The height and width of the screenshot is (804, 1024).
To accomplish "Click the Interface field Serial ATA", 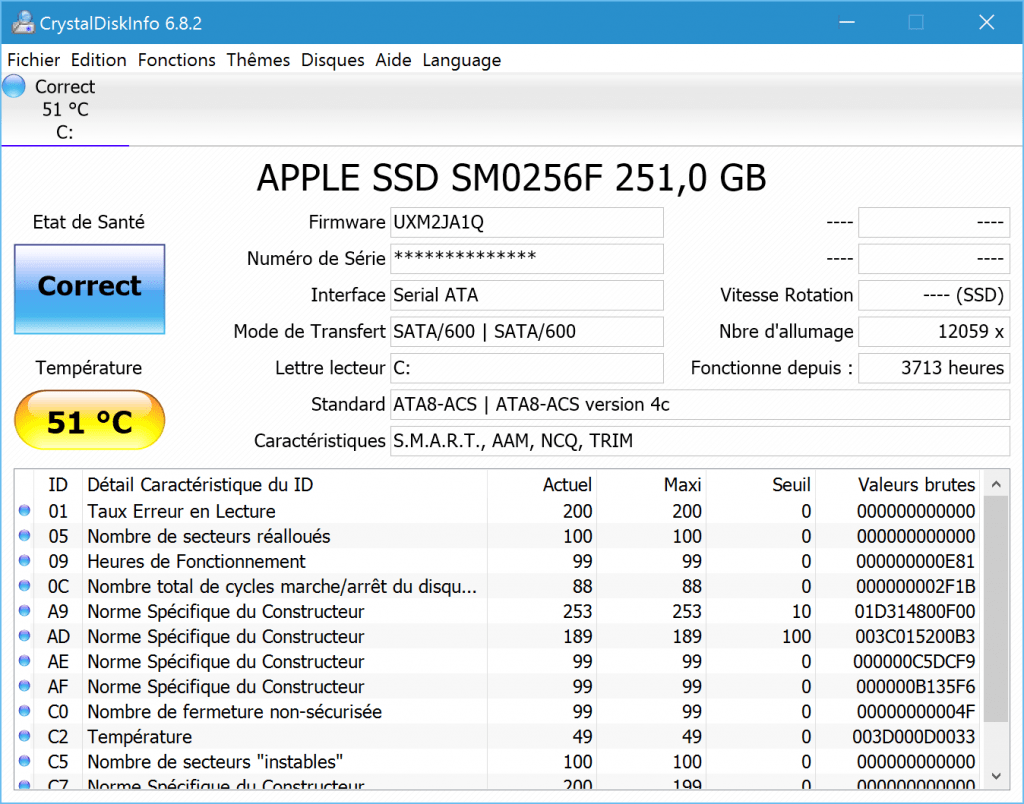I will point(526,295).
